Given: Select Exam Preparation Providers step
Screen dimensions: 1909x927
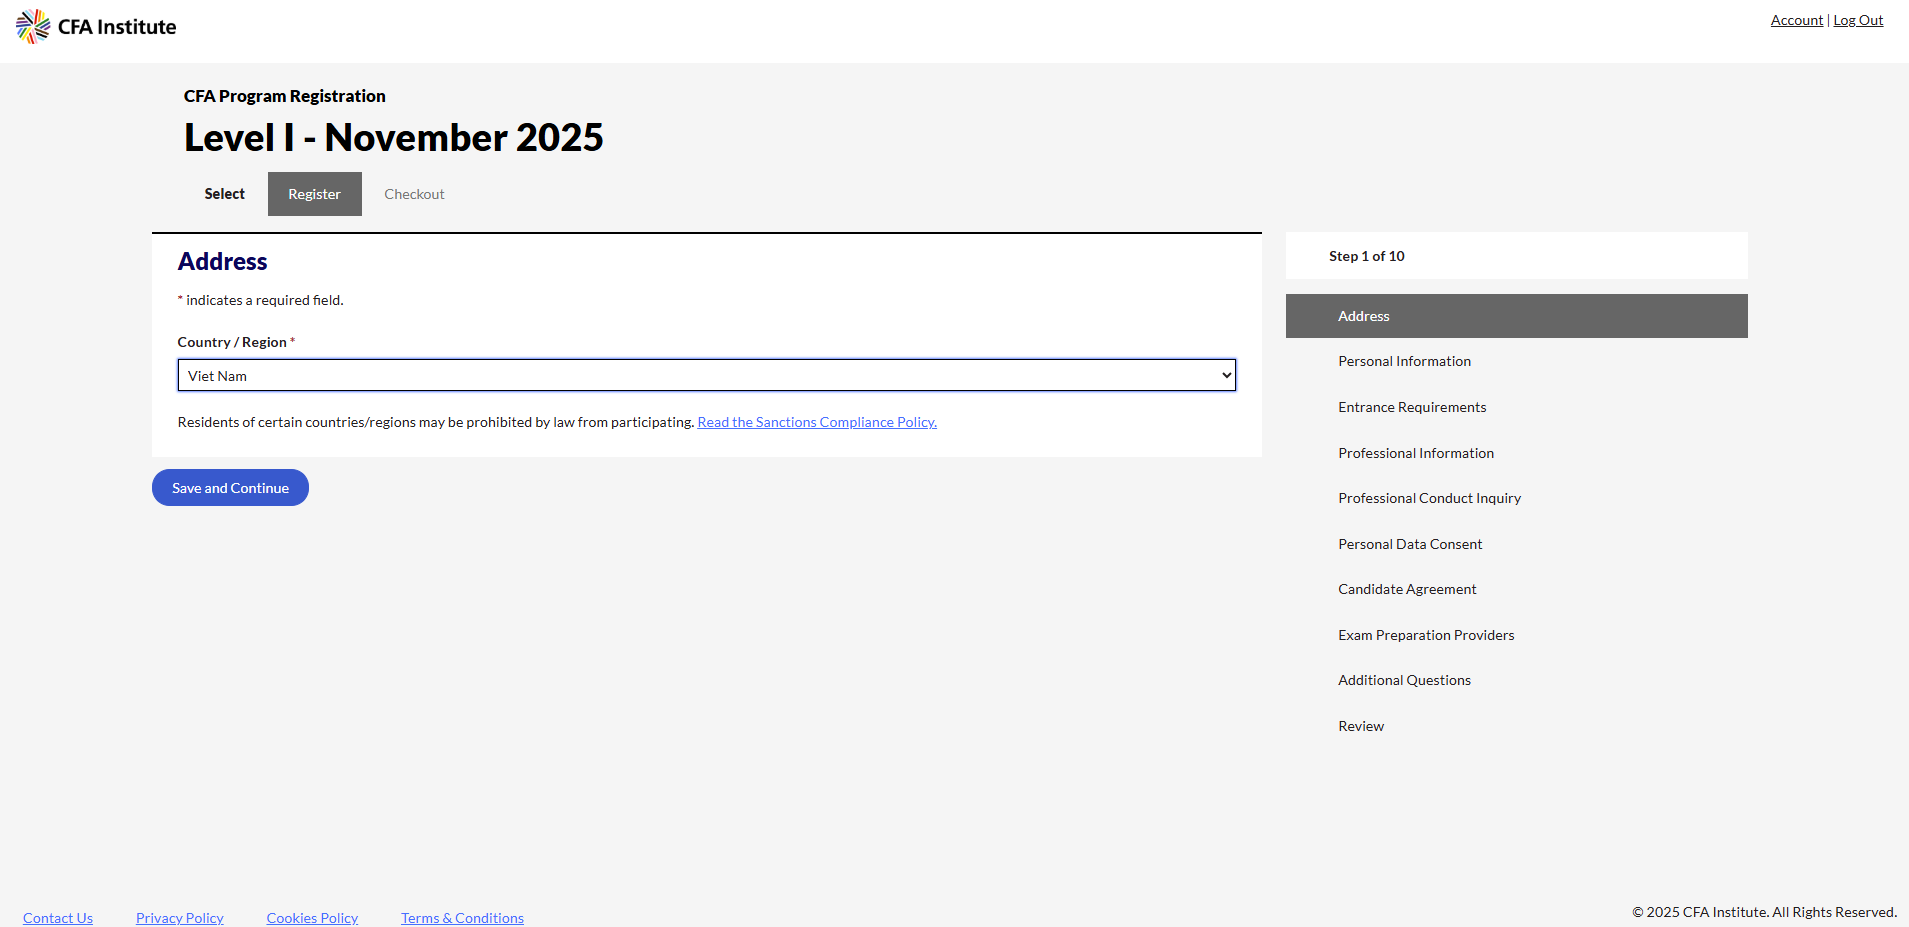Looking at the screenshot, I should pyautogui.click(x=1426, y=635).
